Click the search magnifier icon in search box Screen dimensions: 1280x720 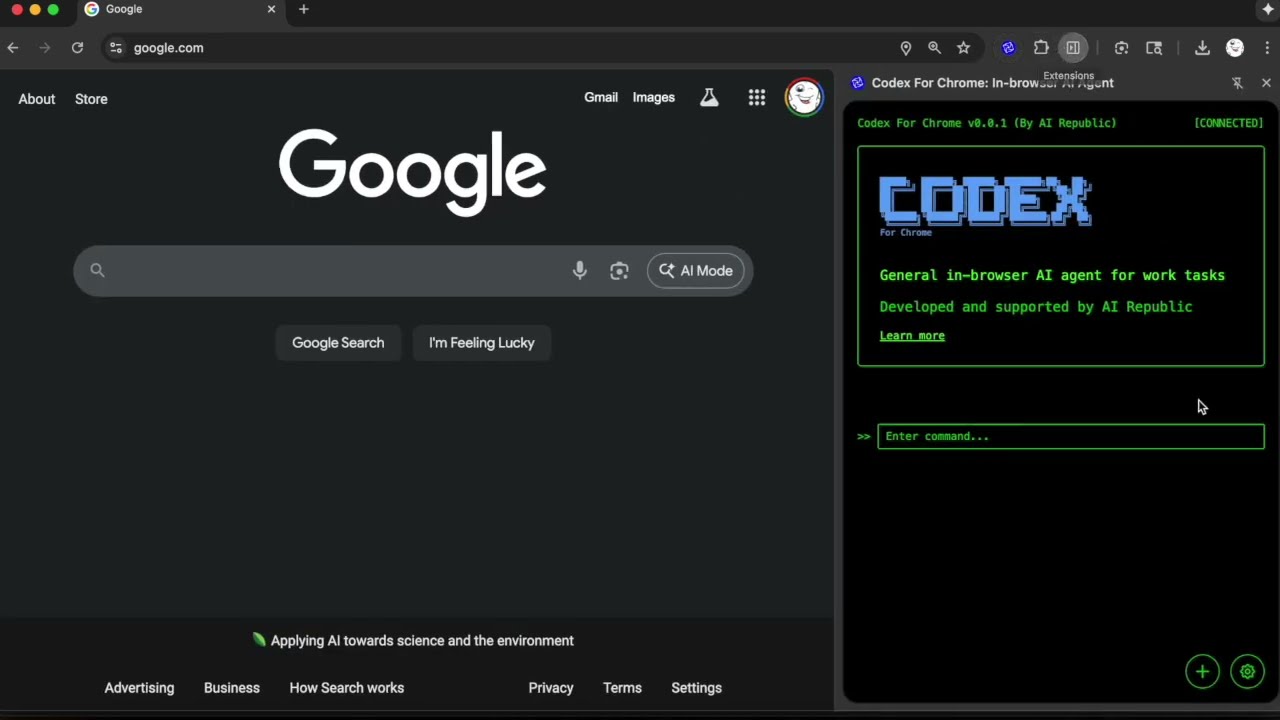(97, 270)
